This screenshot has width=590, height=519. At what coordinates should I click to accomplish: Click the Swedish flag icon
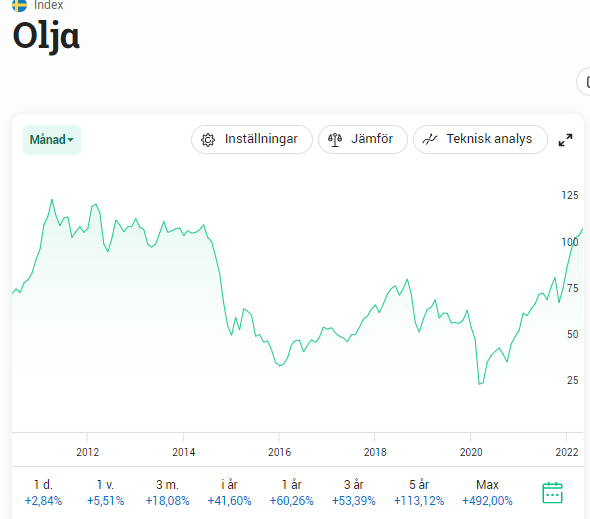pos(20,5)
